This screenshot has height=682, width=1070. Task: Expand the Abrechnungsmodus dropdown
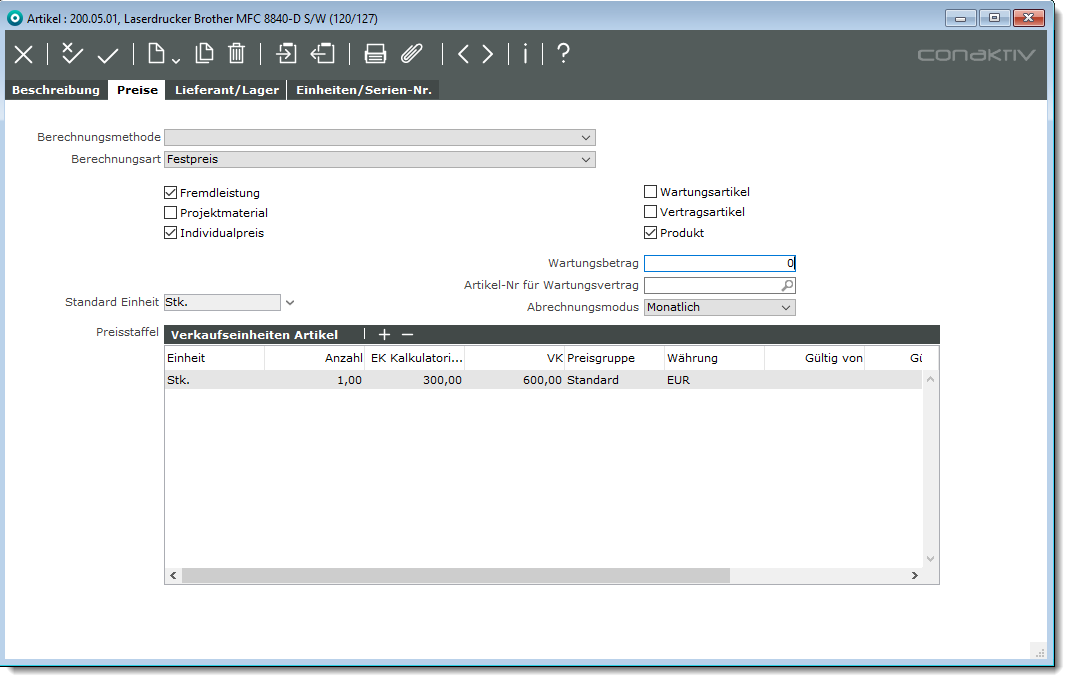pyautogui.click(x=785, y=308)
